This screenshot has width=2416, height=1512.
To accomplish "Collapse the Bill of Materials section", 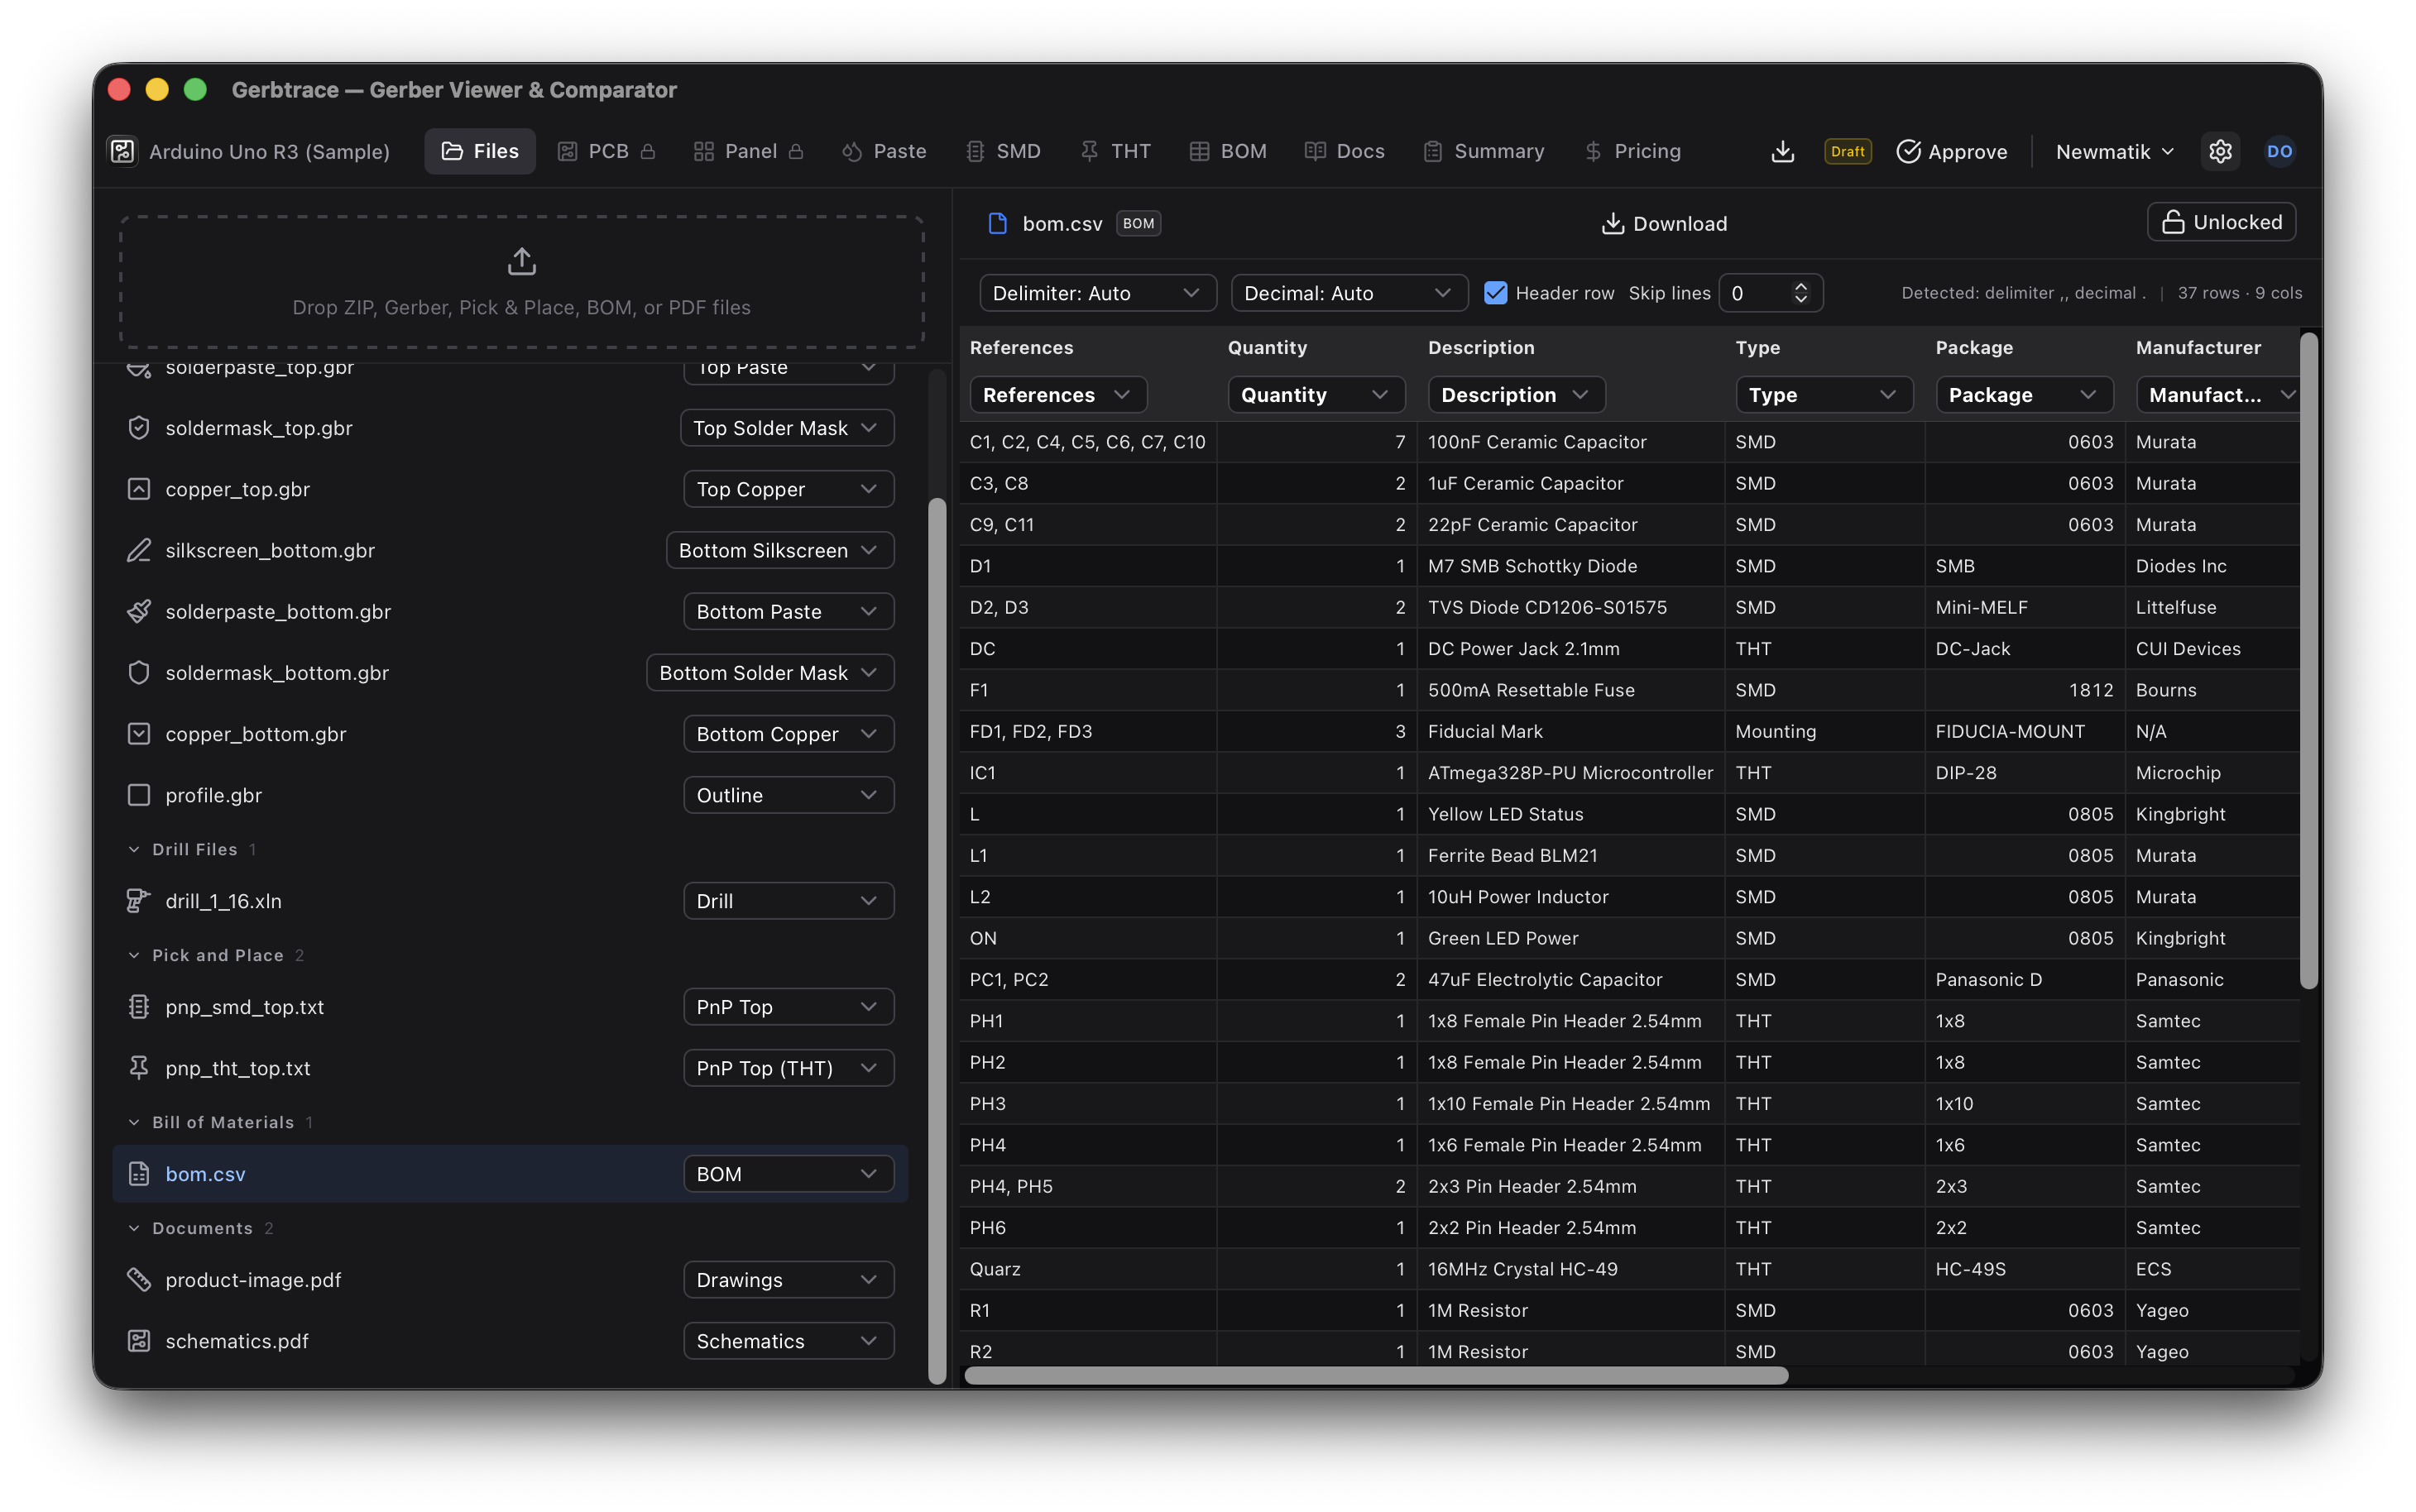I will pyautogui.click(x=222, y=1122).
